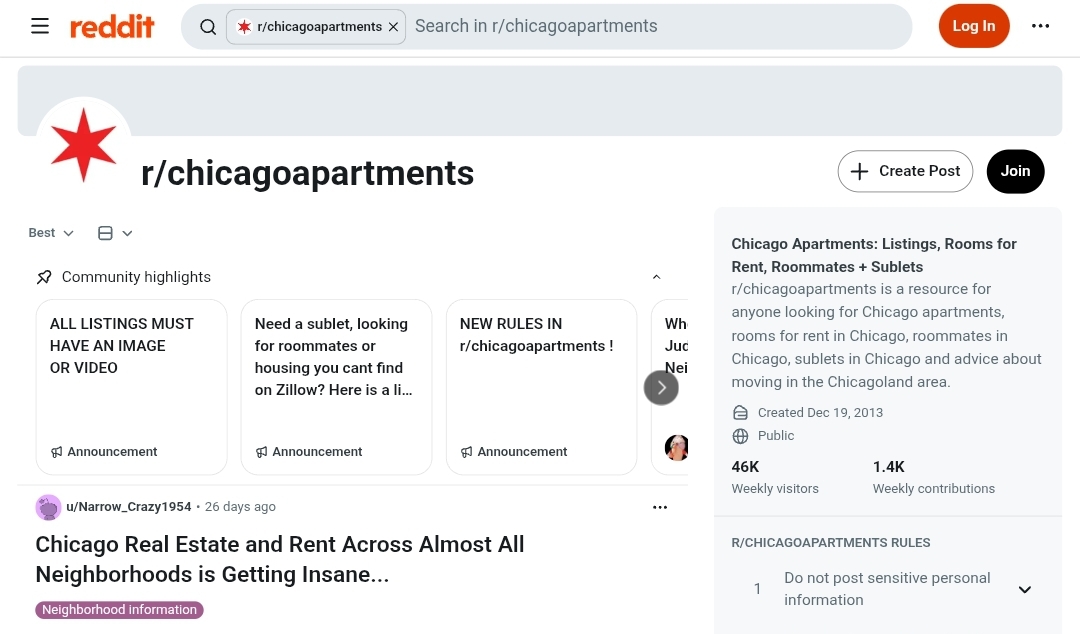1080x634 pixels.
Task: Click the Create Post button
Action: click(905, 171)
